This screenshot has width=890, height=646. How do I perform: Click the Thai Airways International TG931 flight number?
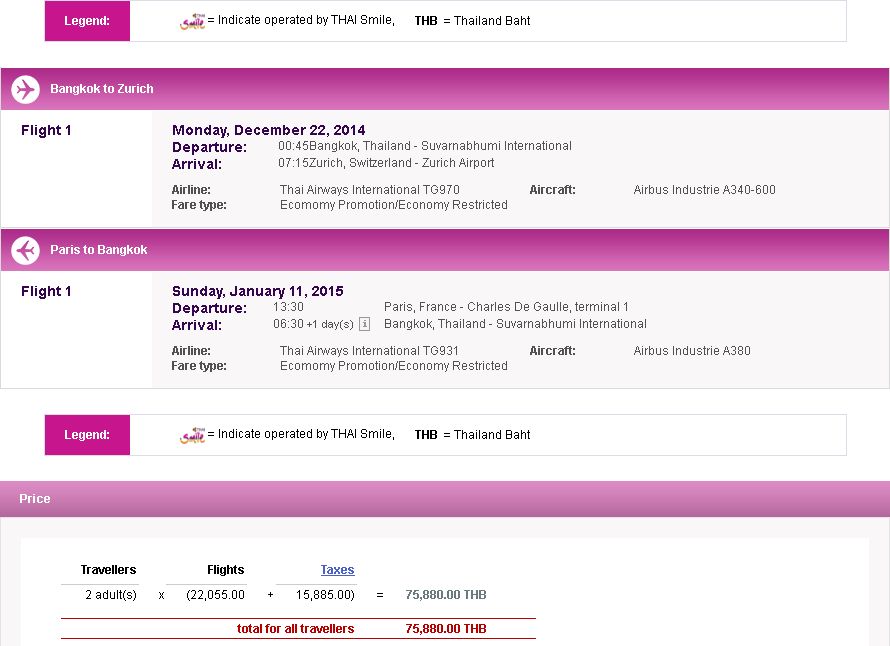tap(370, 351)
